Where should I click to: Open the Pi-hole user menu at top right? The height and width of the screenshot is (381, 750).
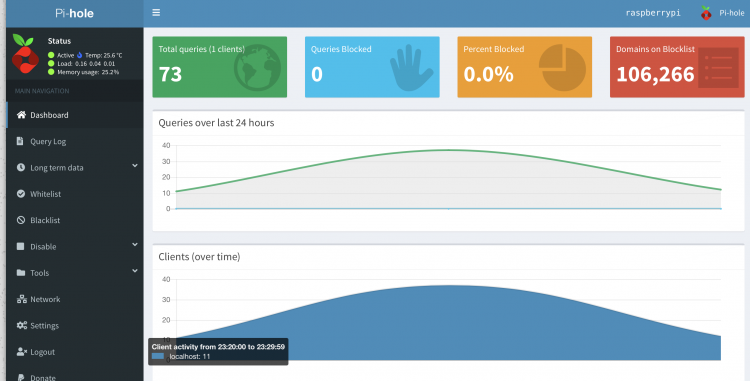(x=722, y=13)
